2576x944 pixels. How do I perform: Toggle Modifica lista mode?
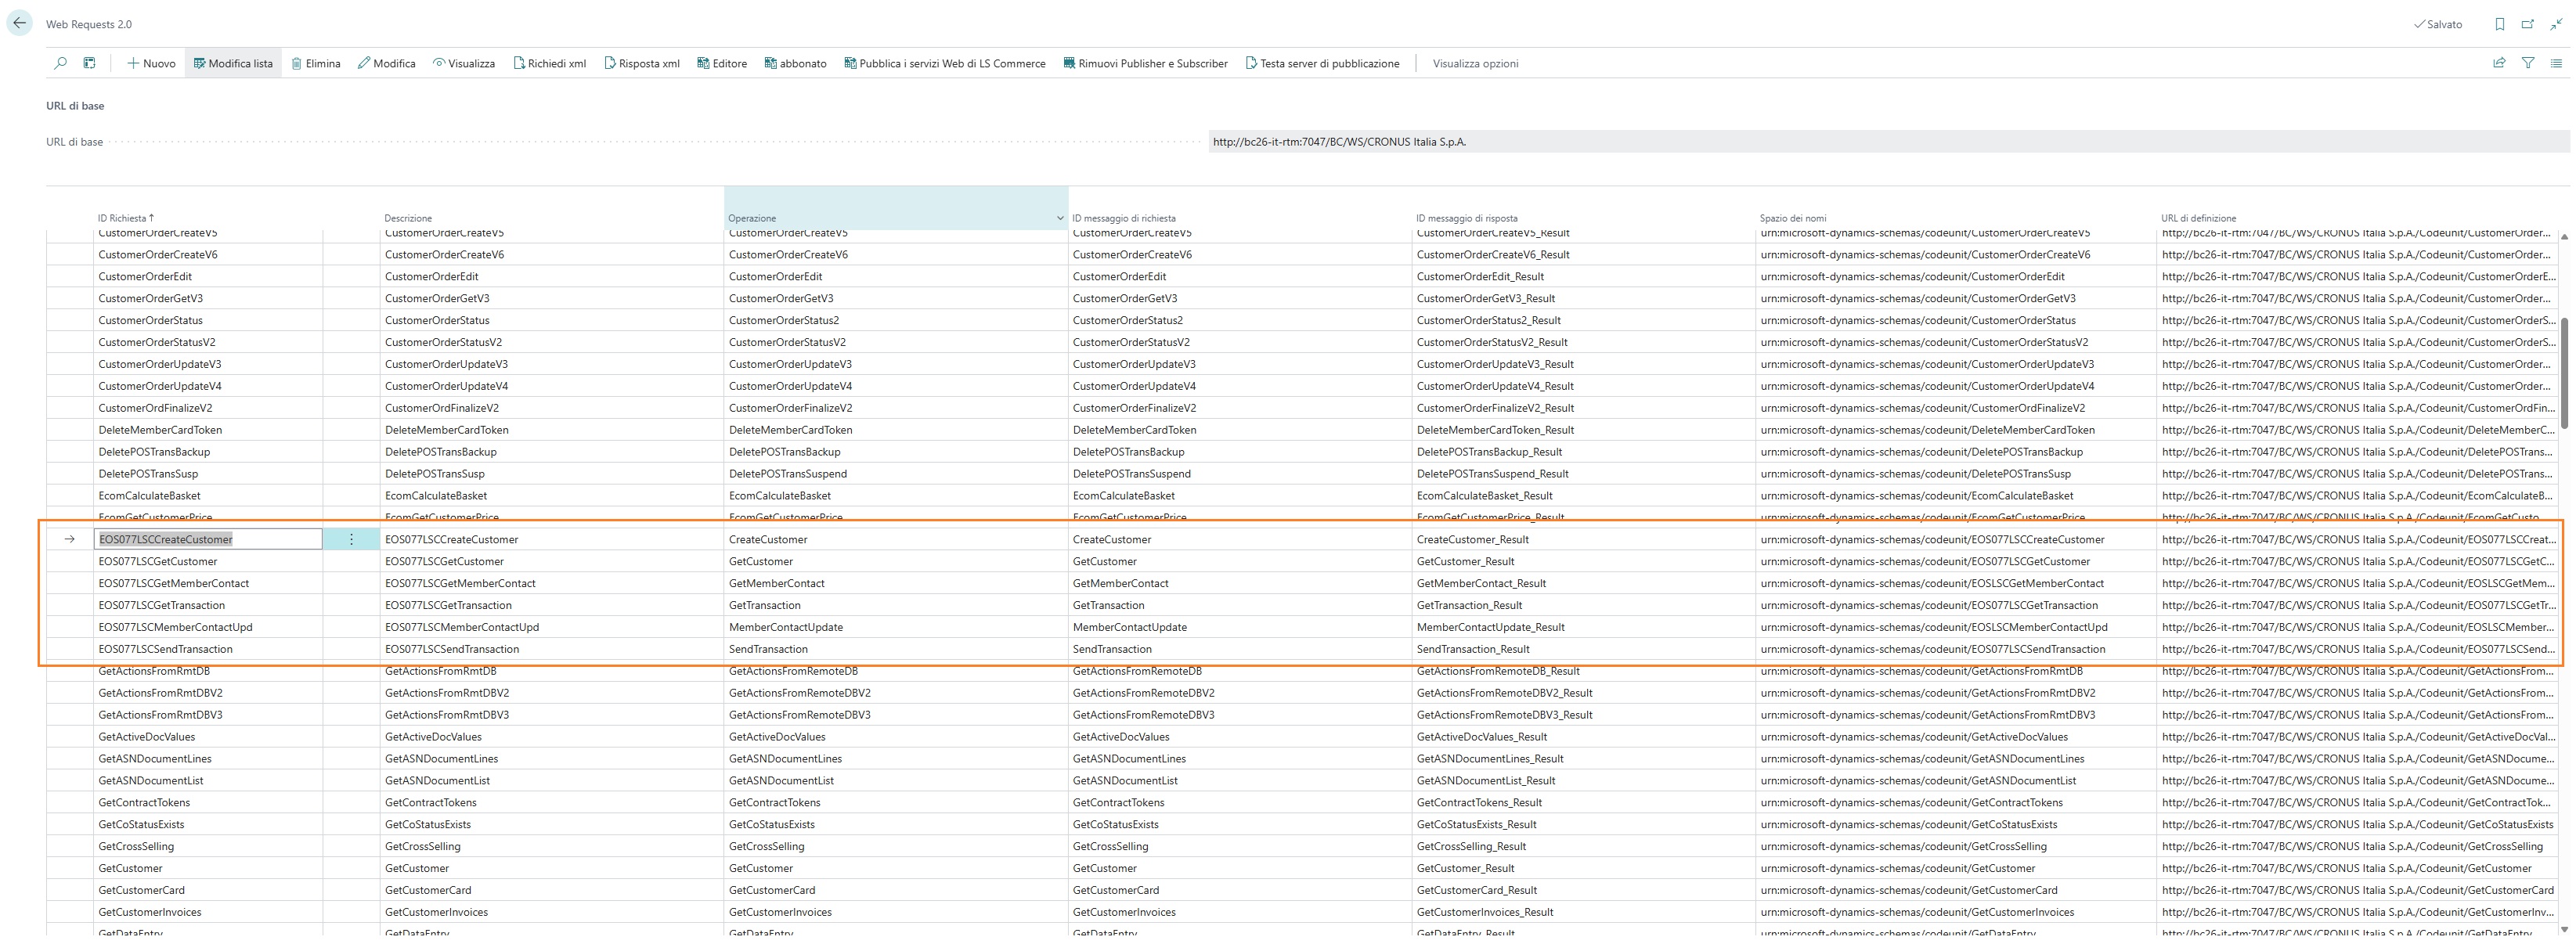233,63
